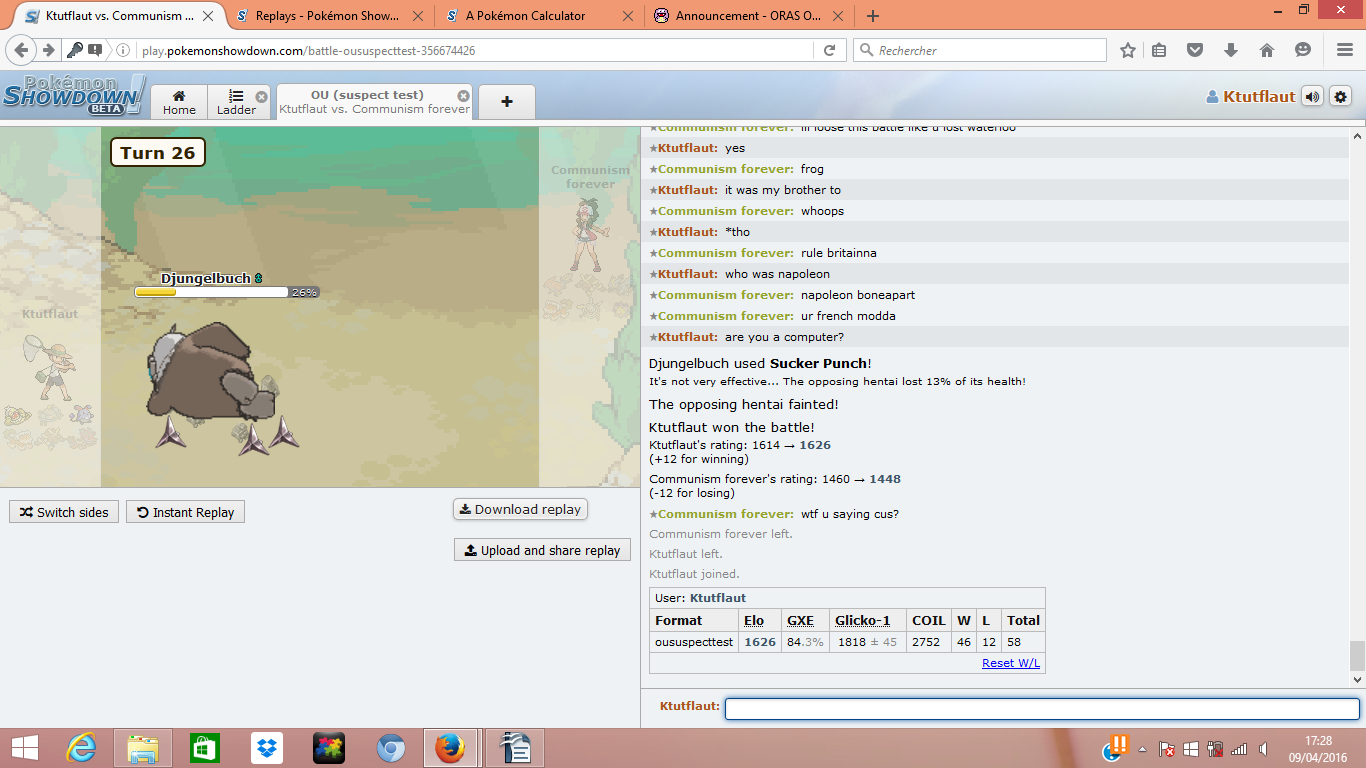Open a new Firefox tab
Image resolution: width=1366 pixels, height=768 pixels.
tap(872, 16)
